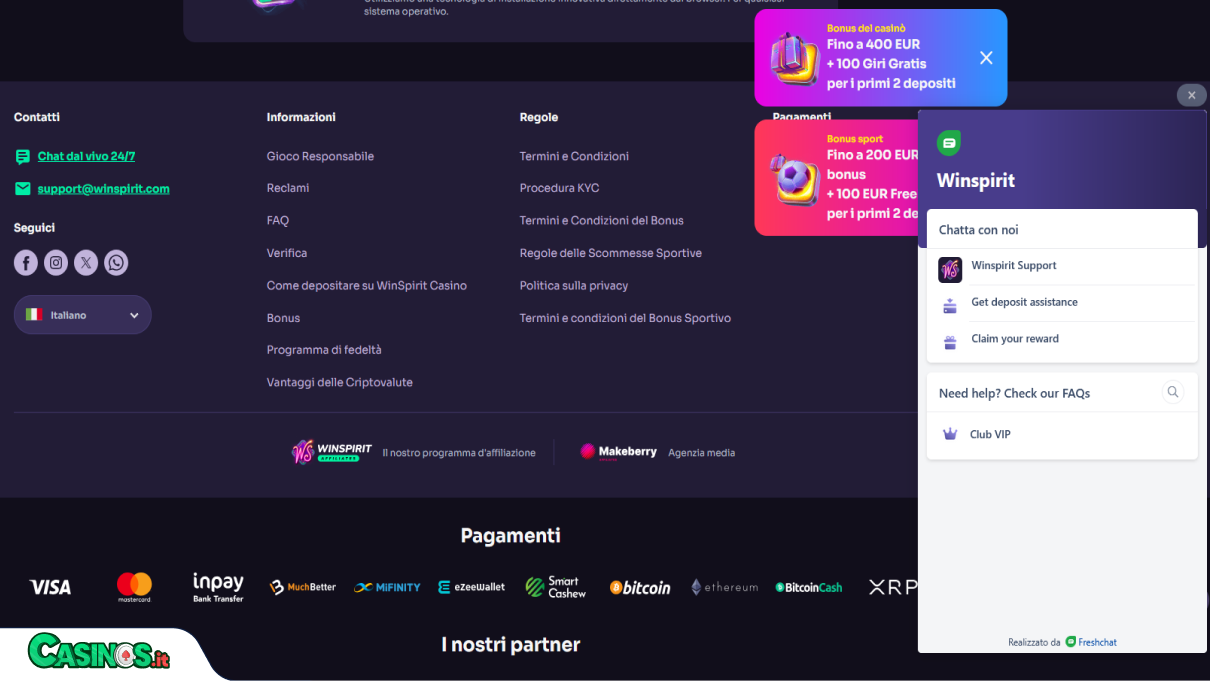Select Get deposit assistance channel
Image resolution: width=1210 pixels, height=681 pixels.
(x=1062, y=302)
